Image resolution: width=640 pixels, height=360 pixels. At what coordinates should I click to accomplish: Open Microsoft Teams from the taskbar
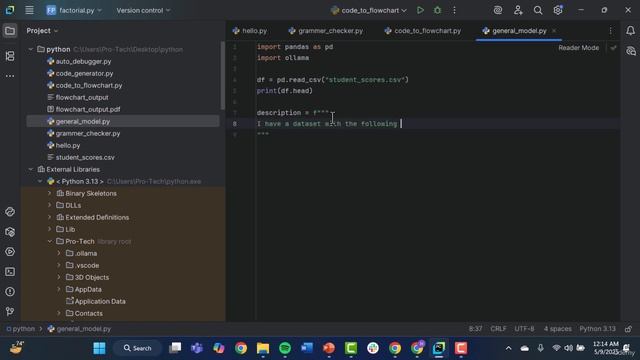[x=197, y=348]
